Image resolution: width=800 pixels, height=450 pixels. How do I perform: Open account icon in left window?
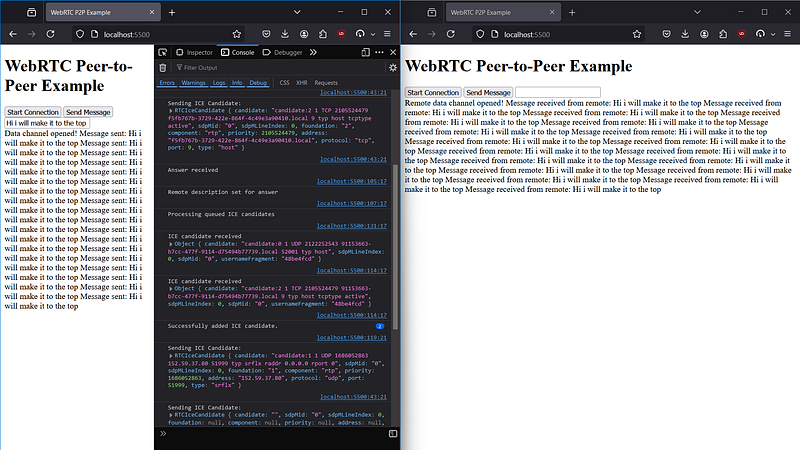[x=304, y=34]
